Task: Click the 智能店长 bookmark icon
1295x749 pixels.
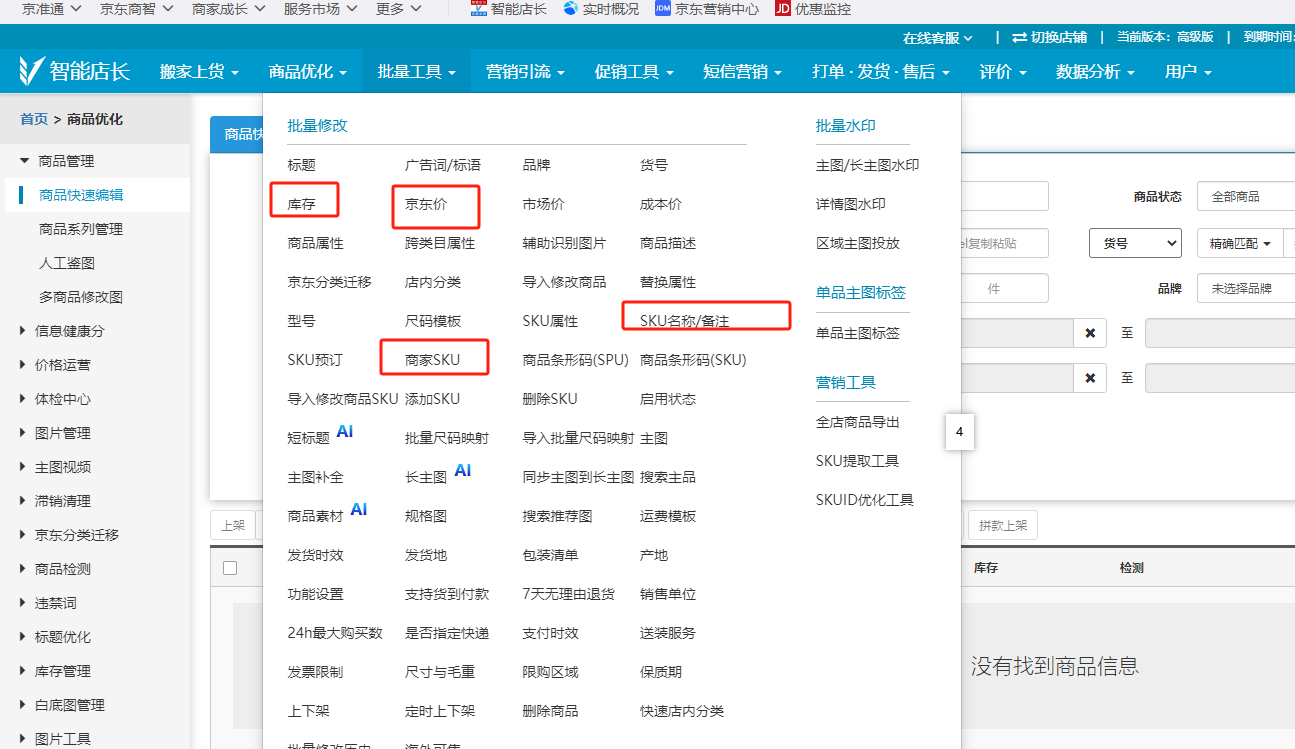Action: (x=477, y=9)
